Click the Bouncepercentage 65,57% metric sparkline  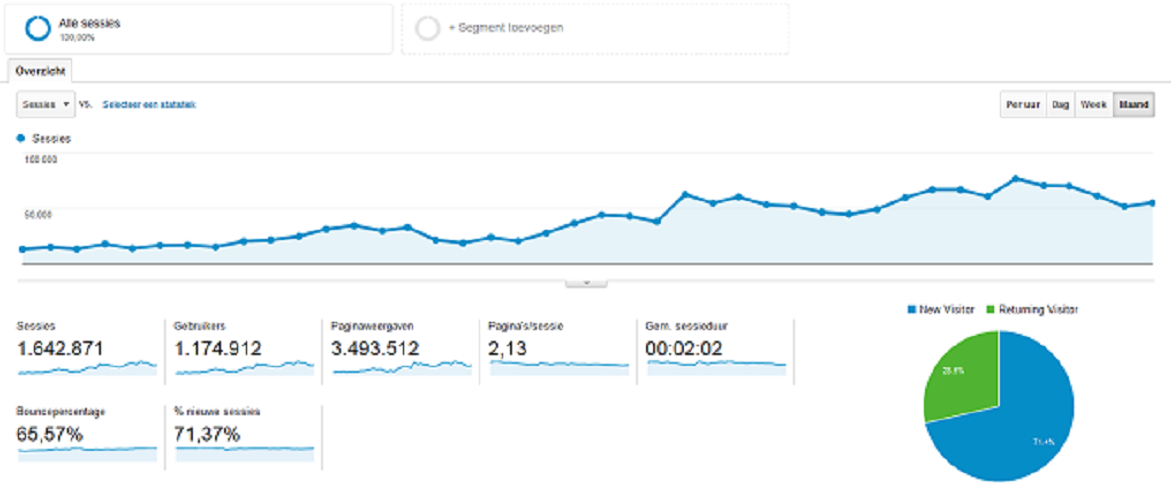click(87, 453)
